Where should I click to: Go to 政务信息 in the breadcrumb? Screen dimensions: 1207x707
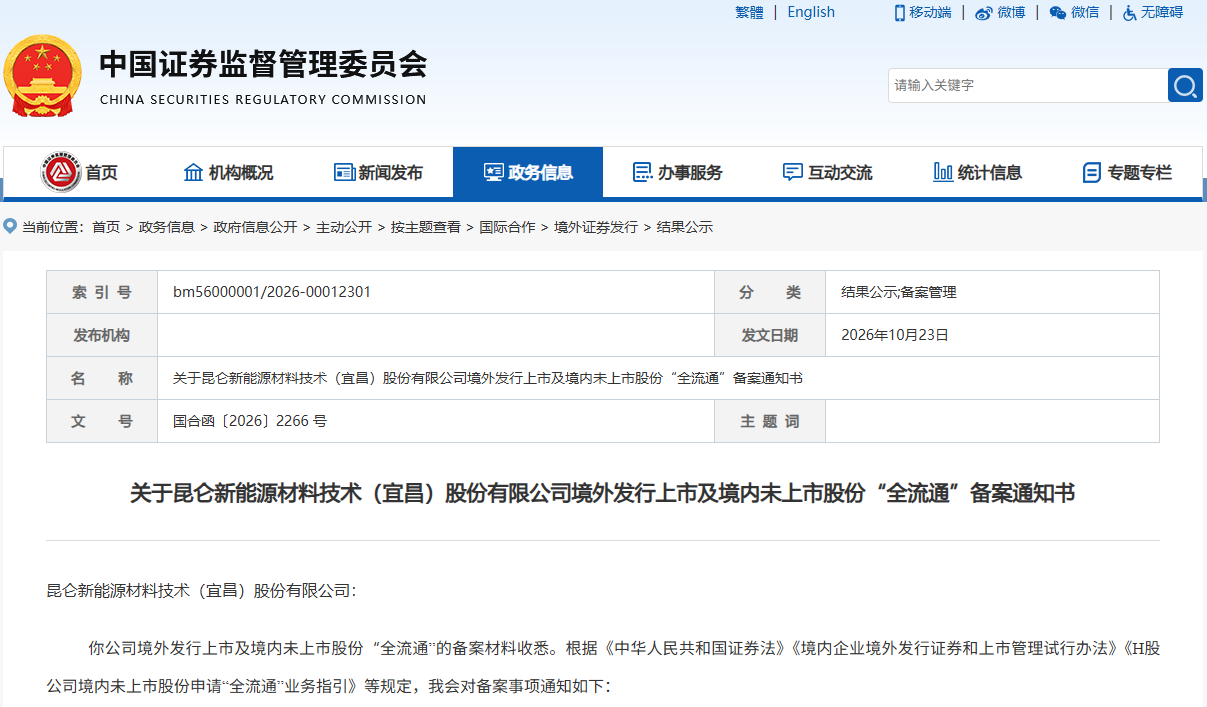click(x=167, y=227)
